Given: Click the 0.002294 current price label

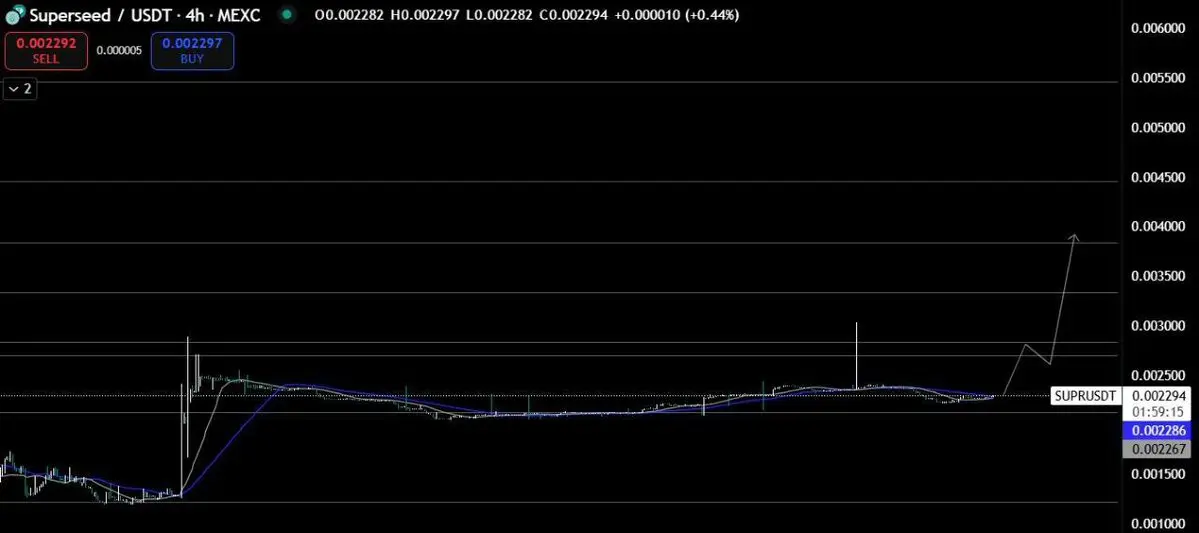Looking at the screenshot, I should click(1158, 396).
